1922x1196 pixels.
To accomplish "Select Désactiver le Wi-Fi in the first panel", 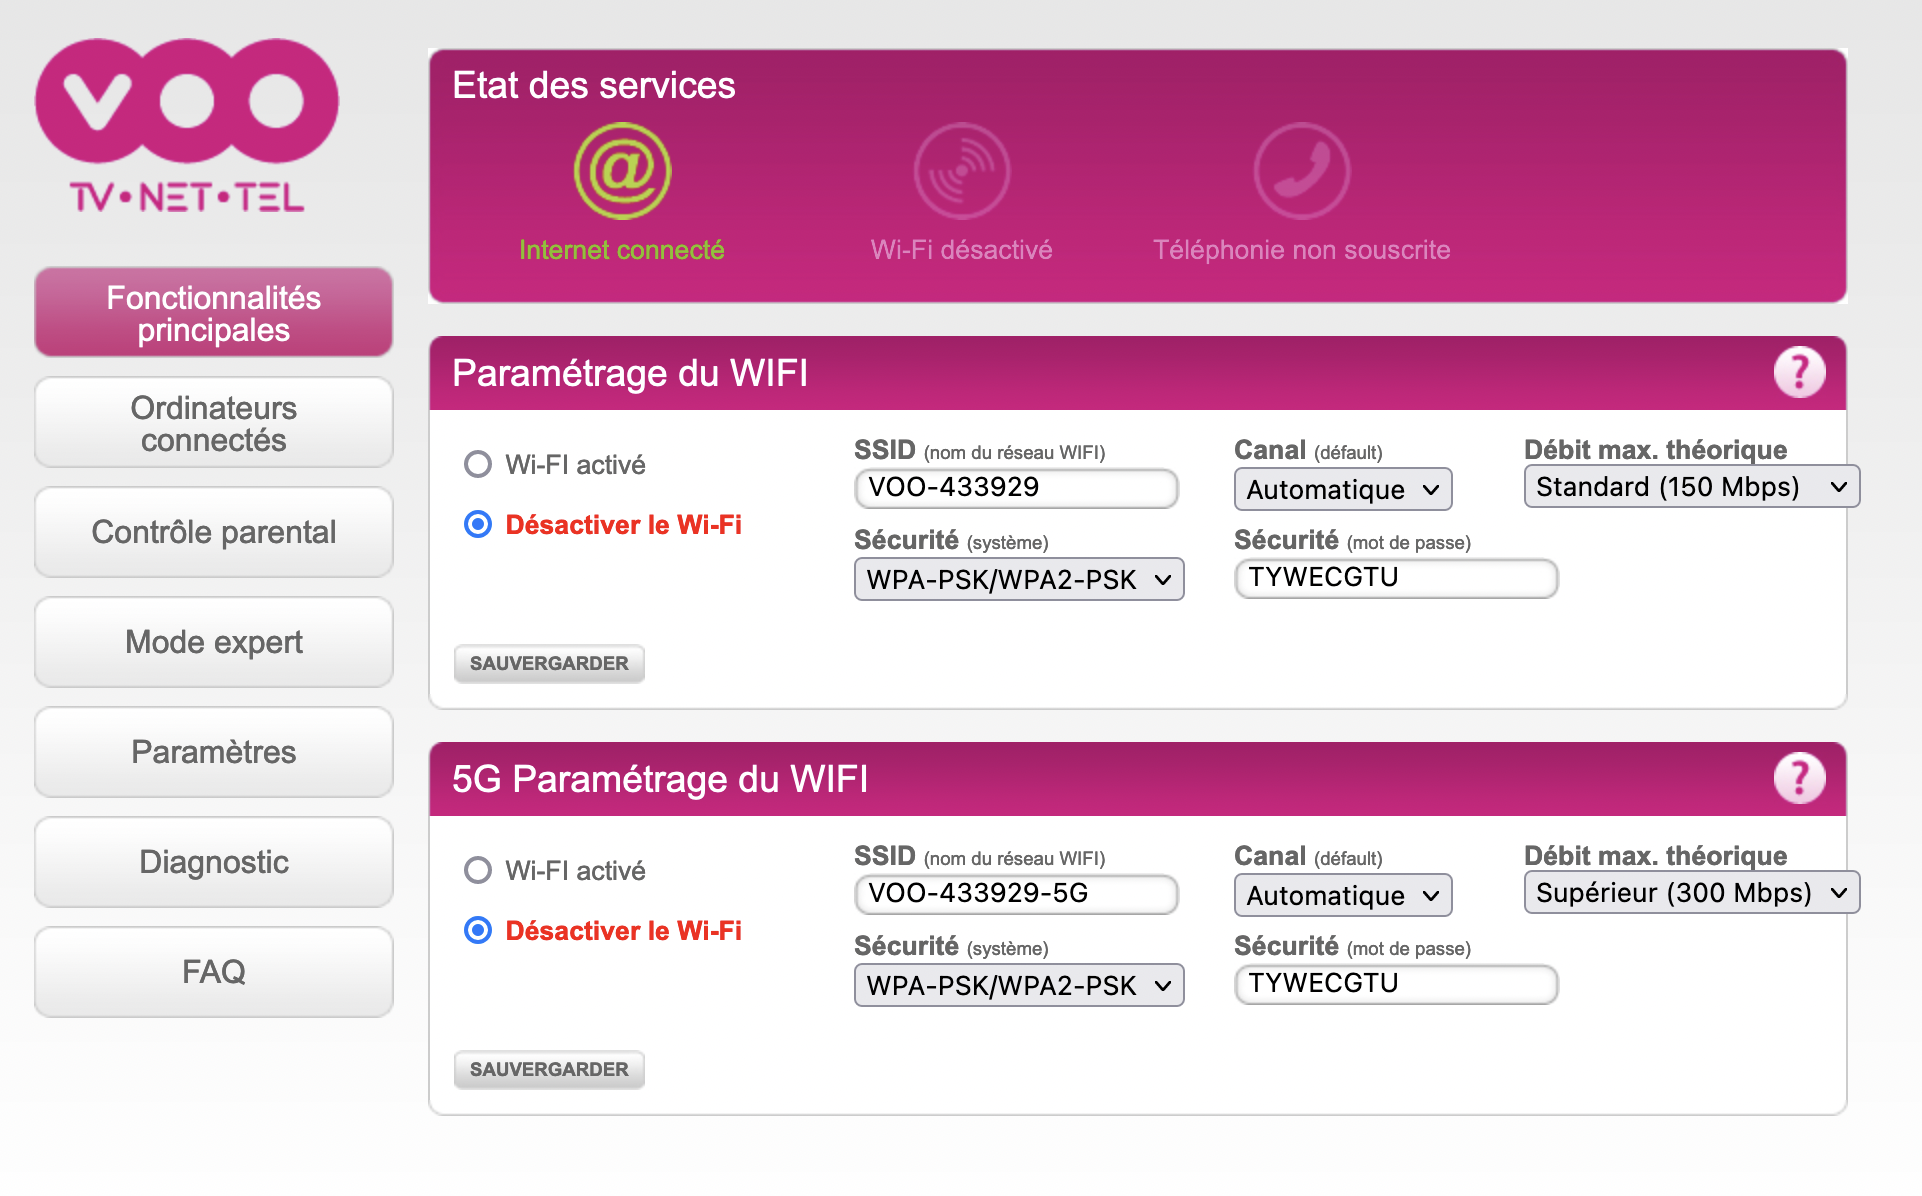I will tap(478, 524).
